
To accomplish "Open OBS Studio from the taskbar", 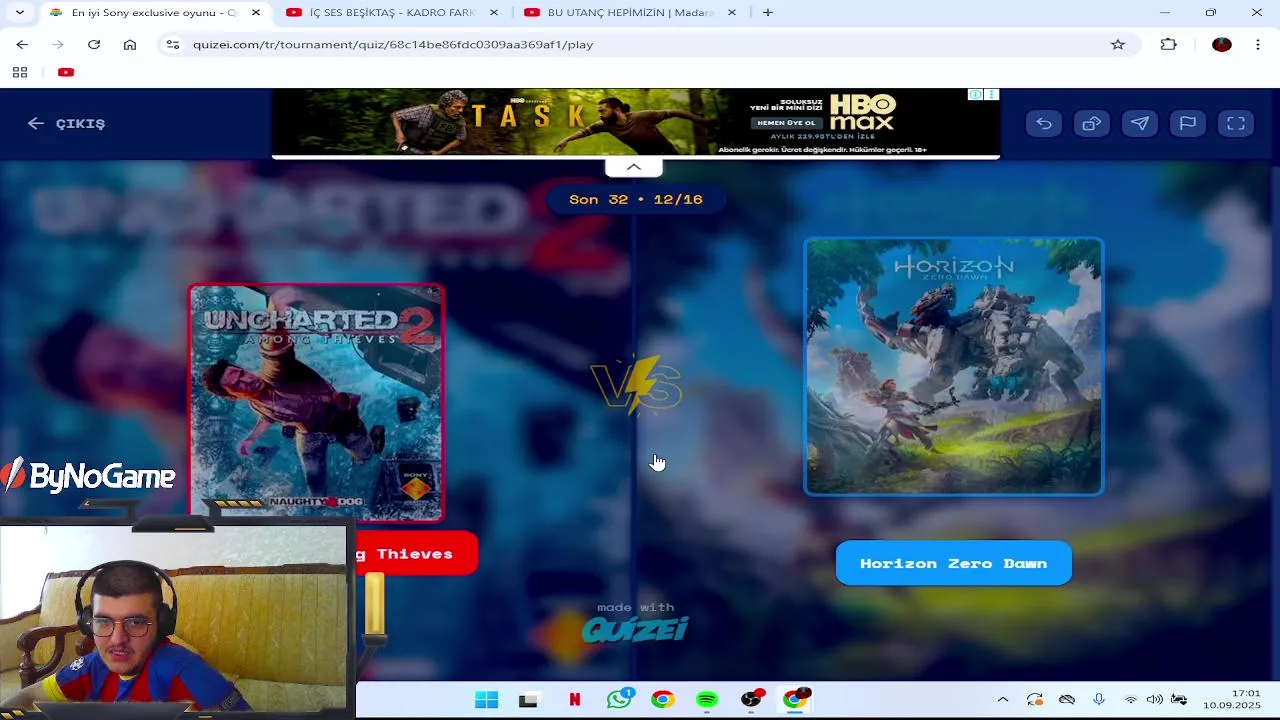I will click(751, 700).
